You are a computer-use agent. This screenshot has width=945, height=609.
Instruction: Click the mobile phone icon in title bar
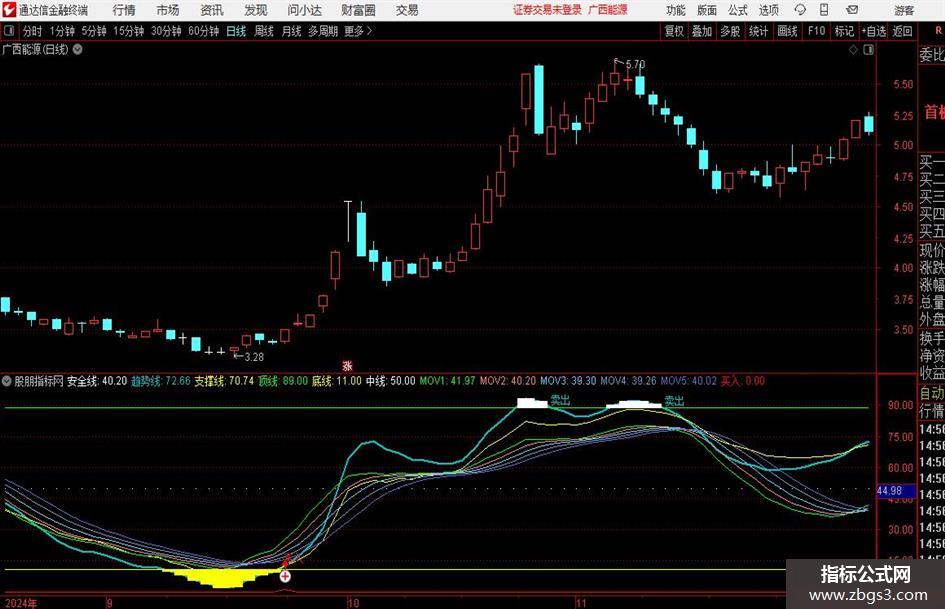(x=824, y=10)
